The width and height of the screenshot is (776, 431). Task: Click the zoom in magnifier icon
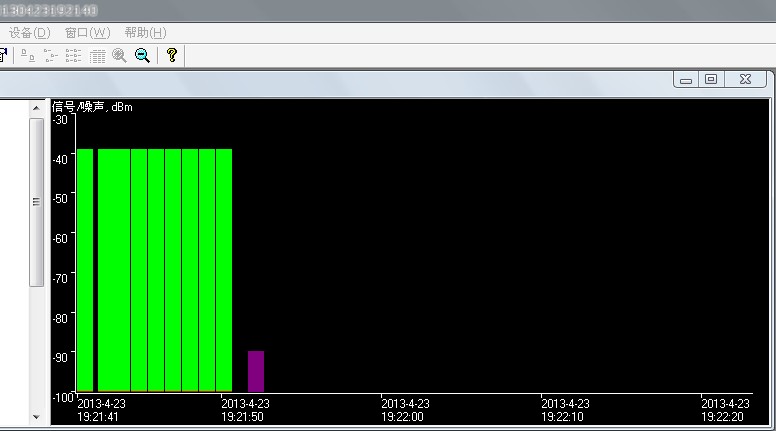pos(120,56)
